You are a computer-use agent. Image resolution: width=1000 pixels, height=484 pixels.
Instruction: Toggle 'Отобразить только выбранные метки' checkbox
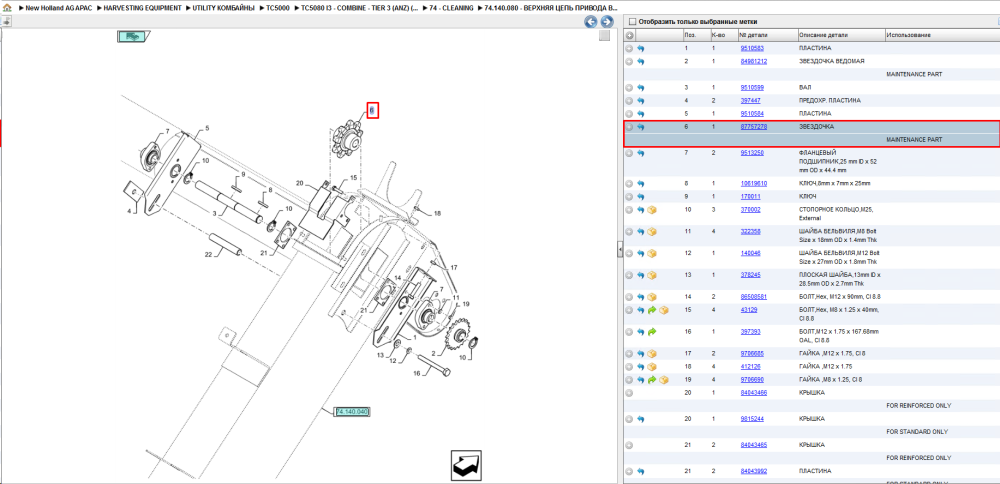click(x=633, y=22)
